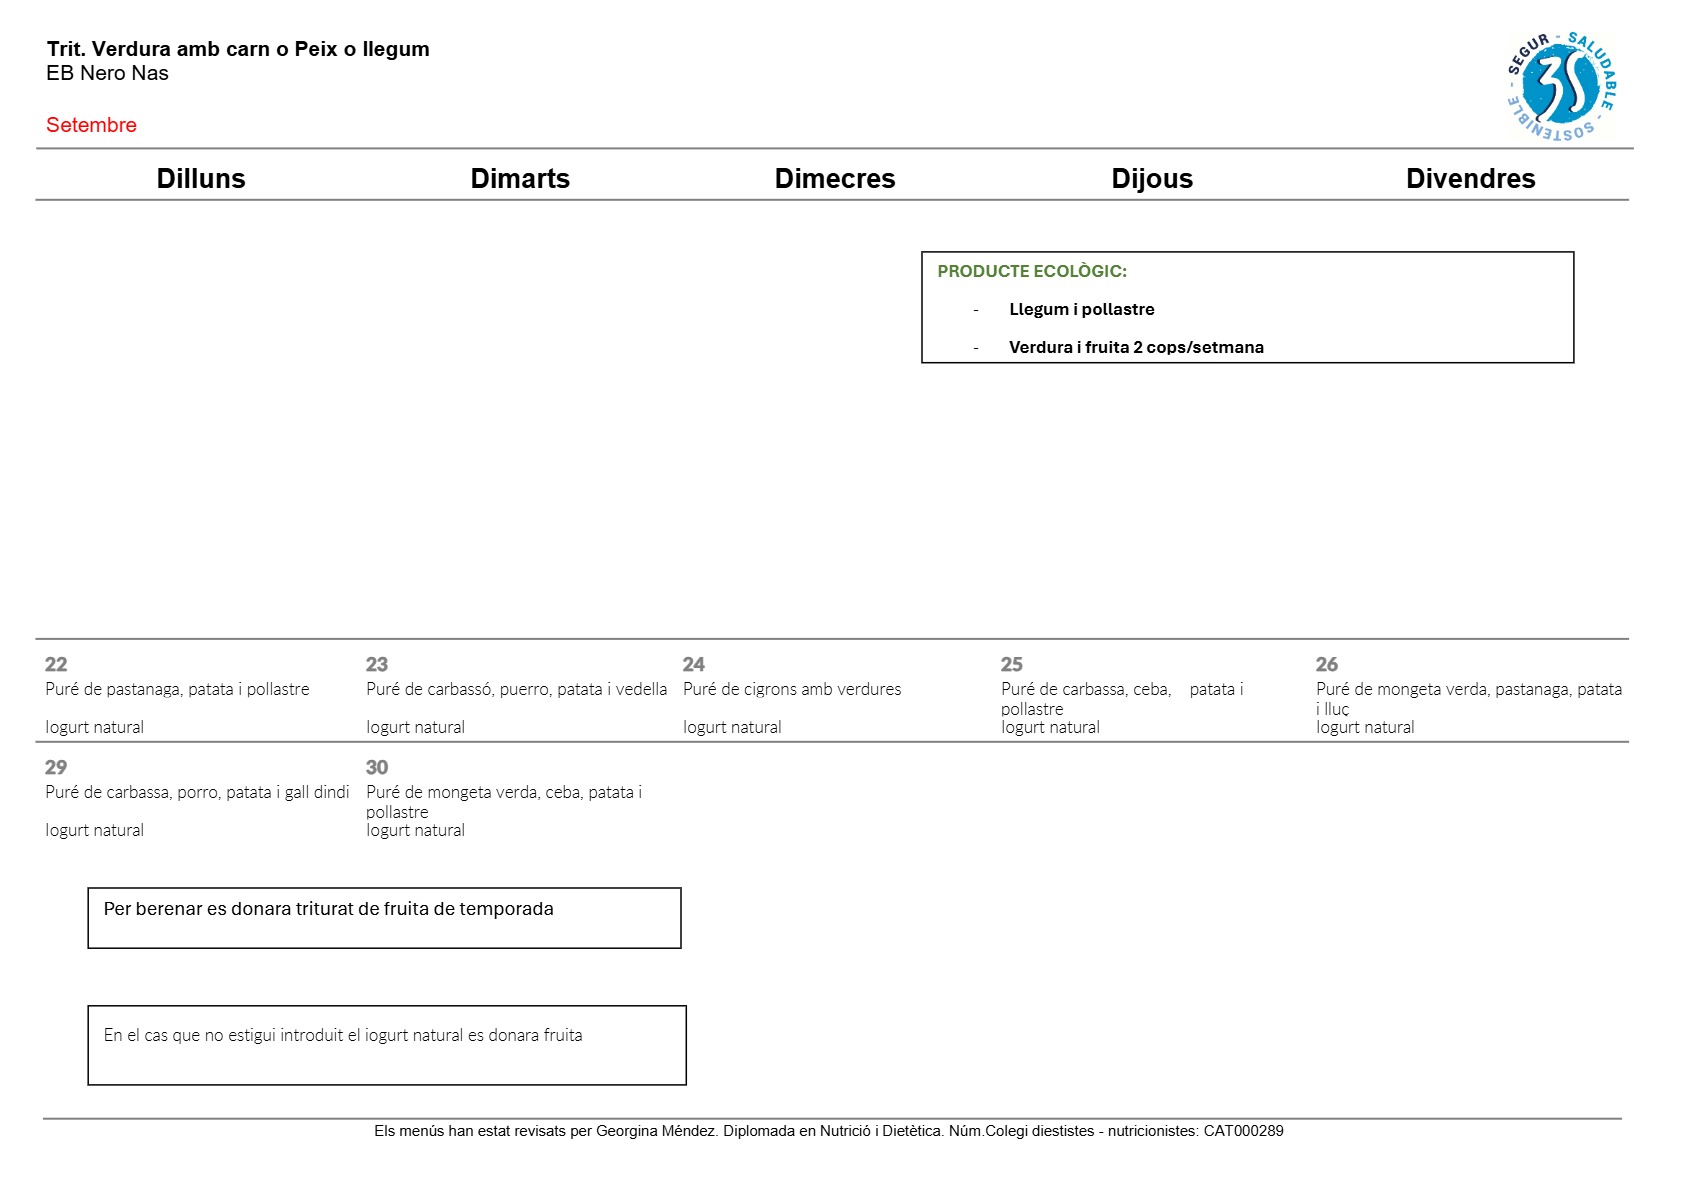Click 'Iogurt natural' under day 25

1050,728
